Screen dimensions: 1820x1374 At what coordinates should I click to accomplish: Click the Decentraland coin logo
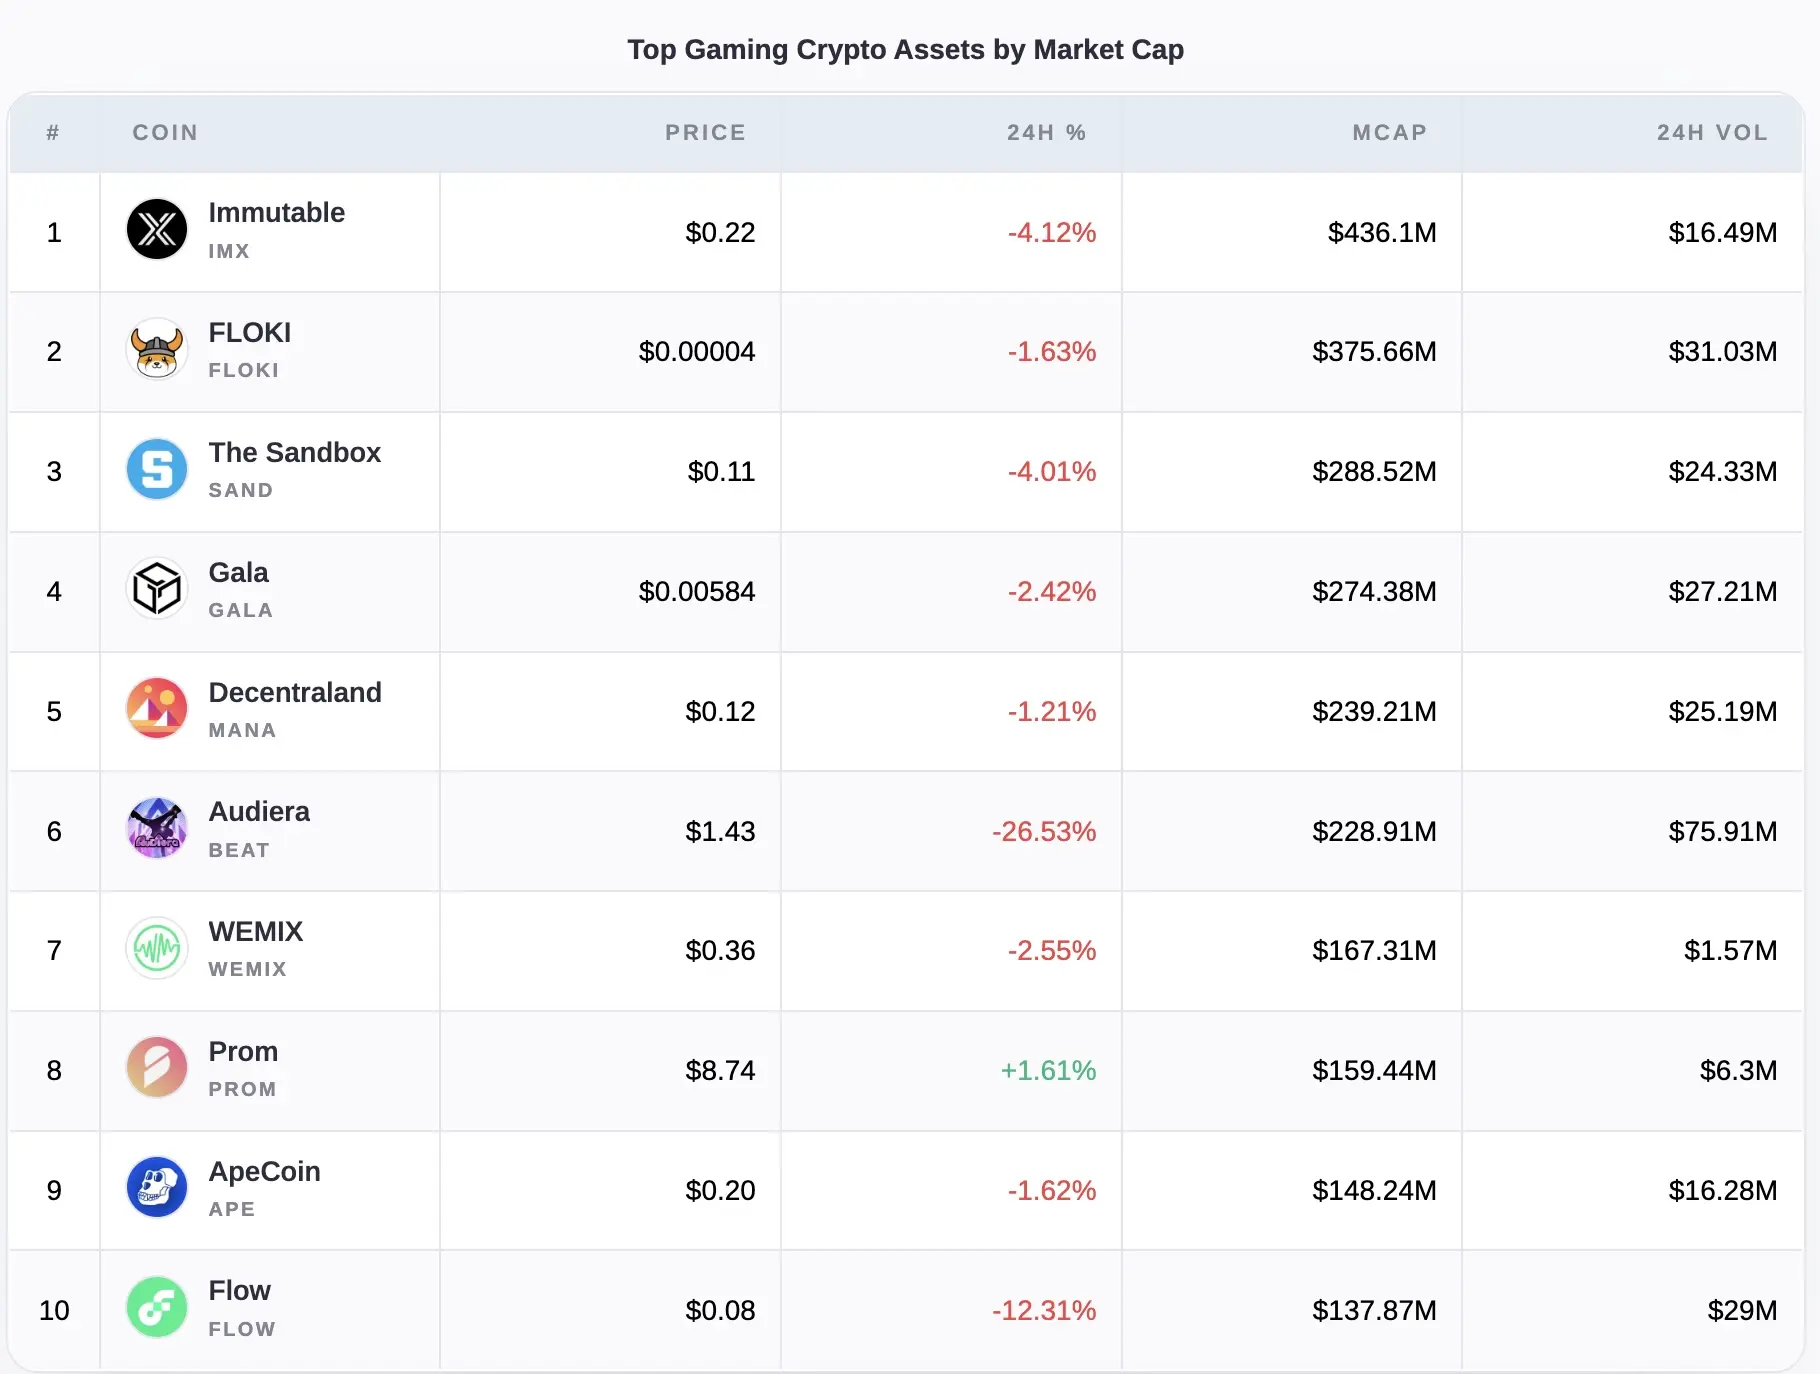click(x=157, y=708)
